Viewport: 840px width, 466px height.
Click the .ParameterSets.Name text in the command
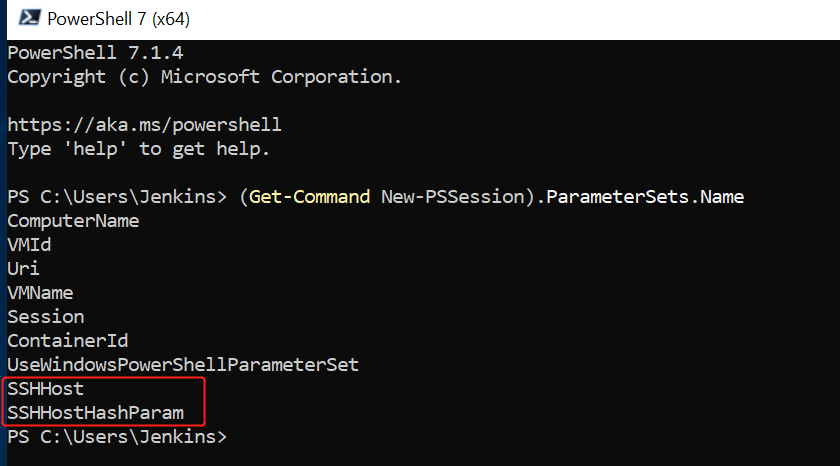click(634, 197)
